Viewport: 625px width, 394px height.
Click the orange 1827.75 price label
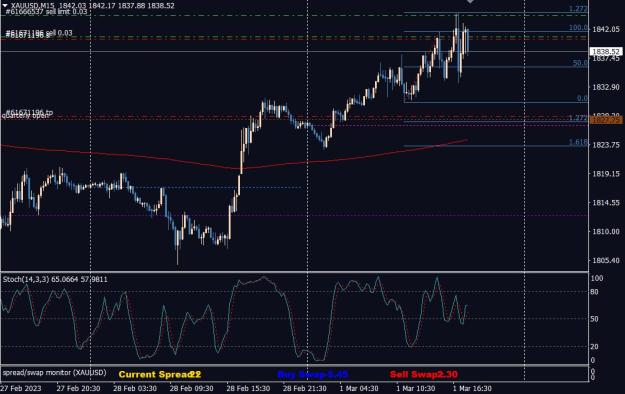606,120
